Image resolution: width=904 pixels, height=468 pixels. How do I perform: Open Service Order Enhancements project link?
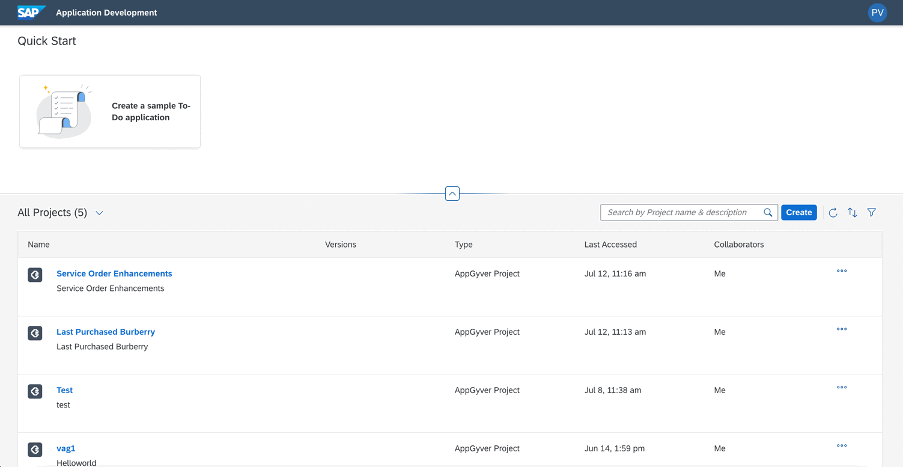pos(114,273)
